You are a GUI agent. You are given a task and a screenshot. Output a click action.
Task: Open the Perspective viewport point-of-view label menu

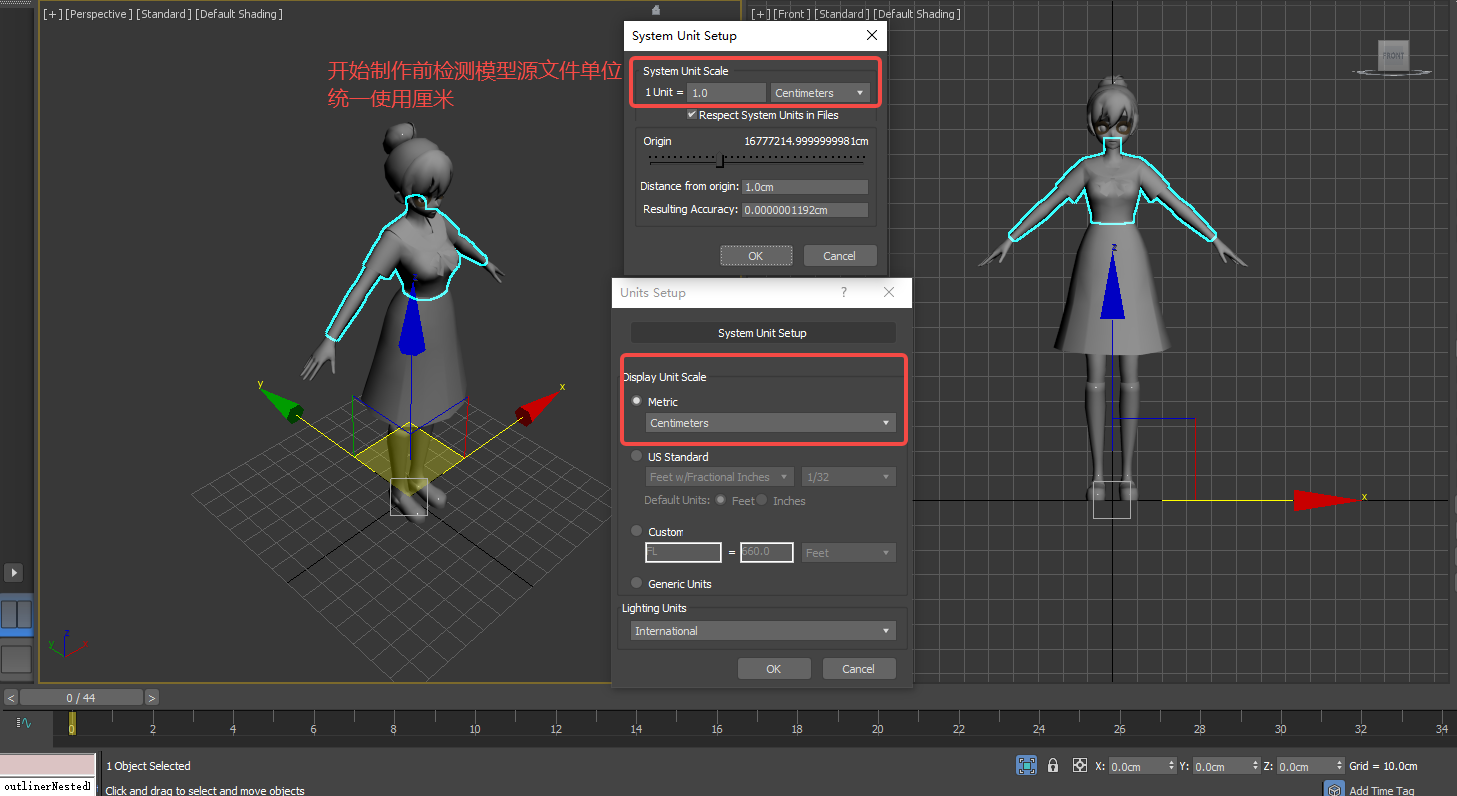click(99, 14)
